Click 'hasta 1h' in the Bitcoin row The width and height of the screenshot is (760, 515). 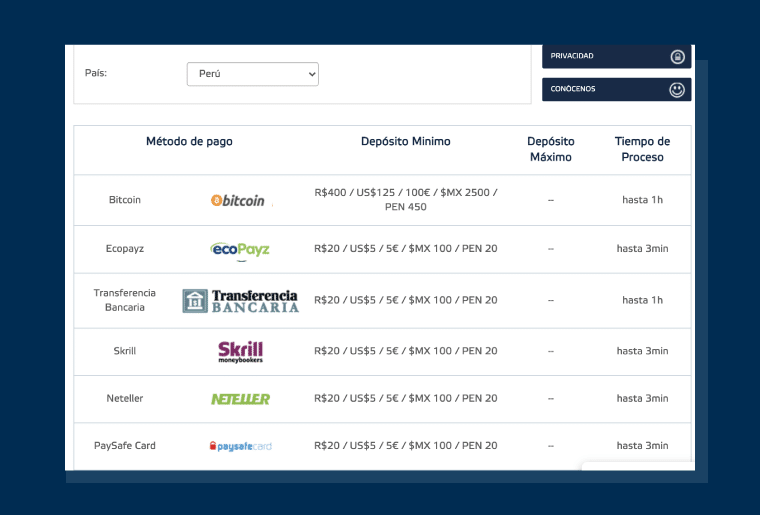(x=642, y=200)
